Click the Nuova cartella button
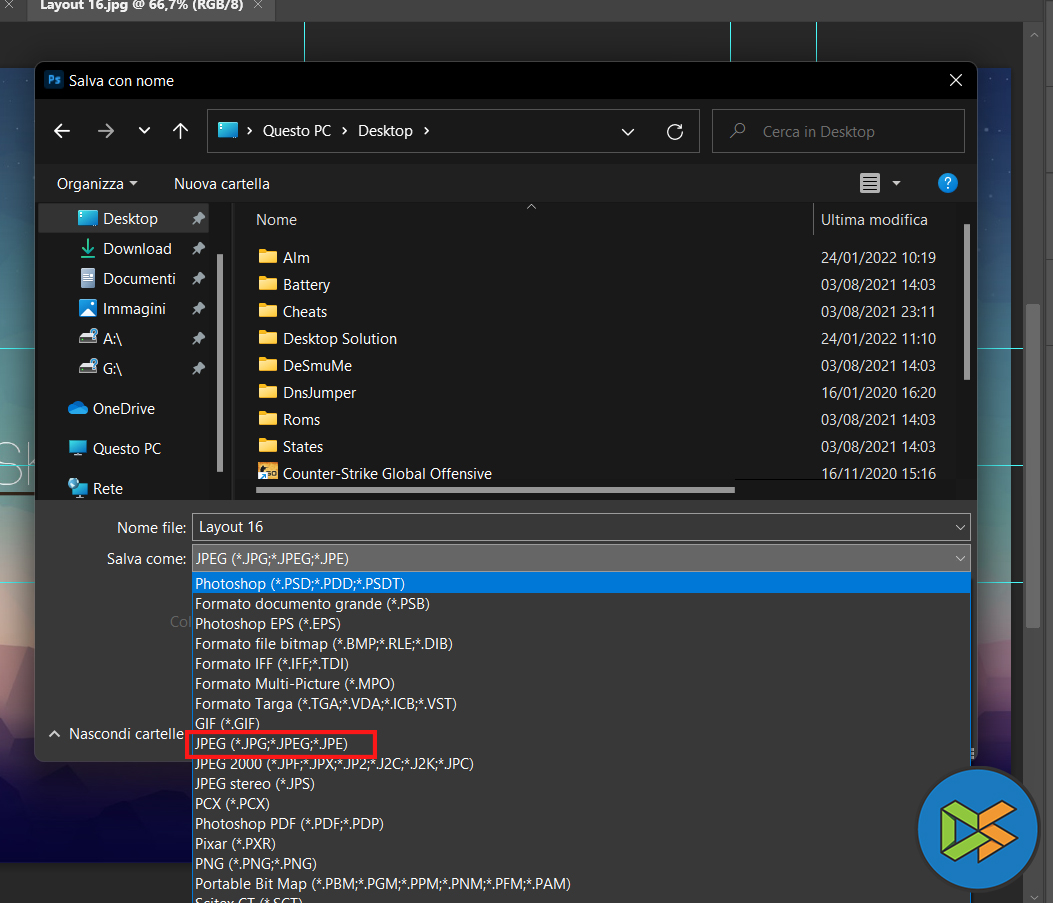The image size is (1053, 903). (x=221, y=183)
